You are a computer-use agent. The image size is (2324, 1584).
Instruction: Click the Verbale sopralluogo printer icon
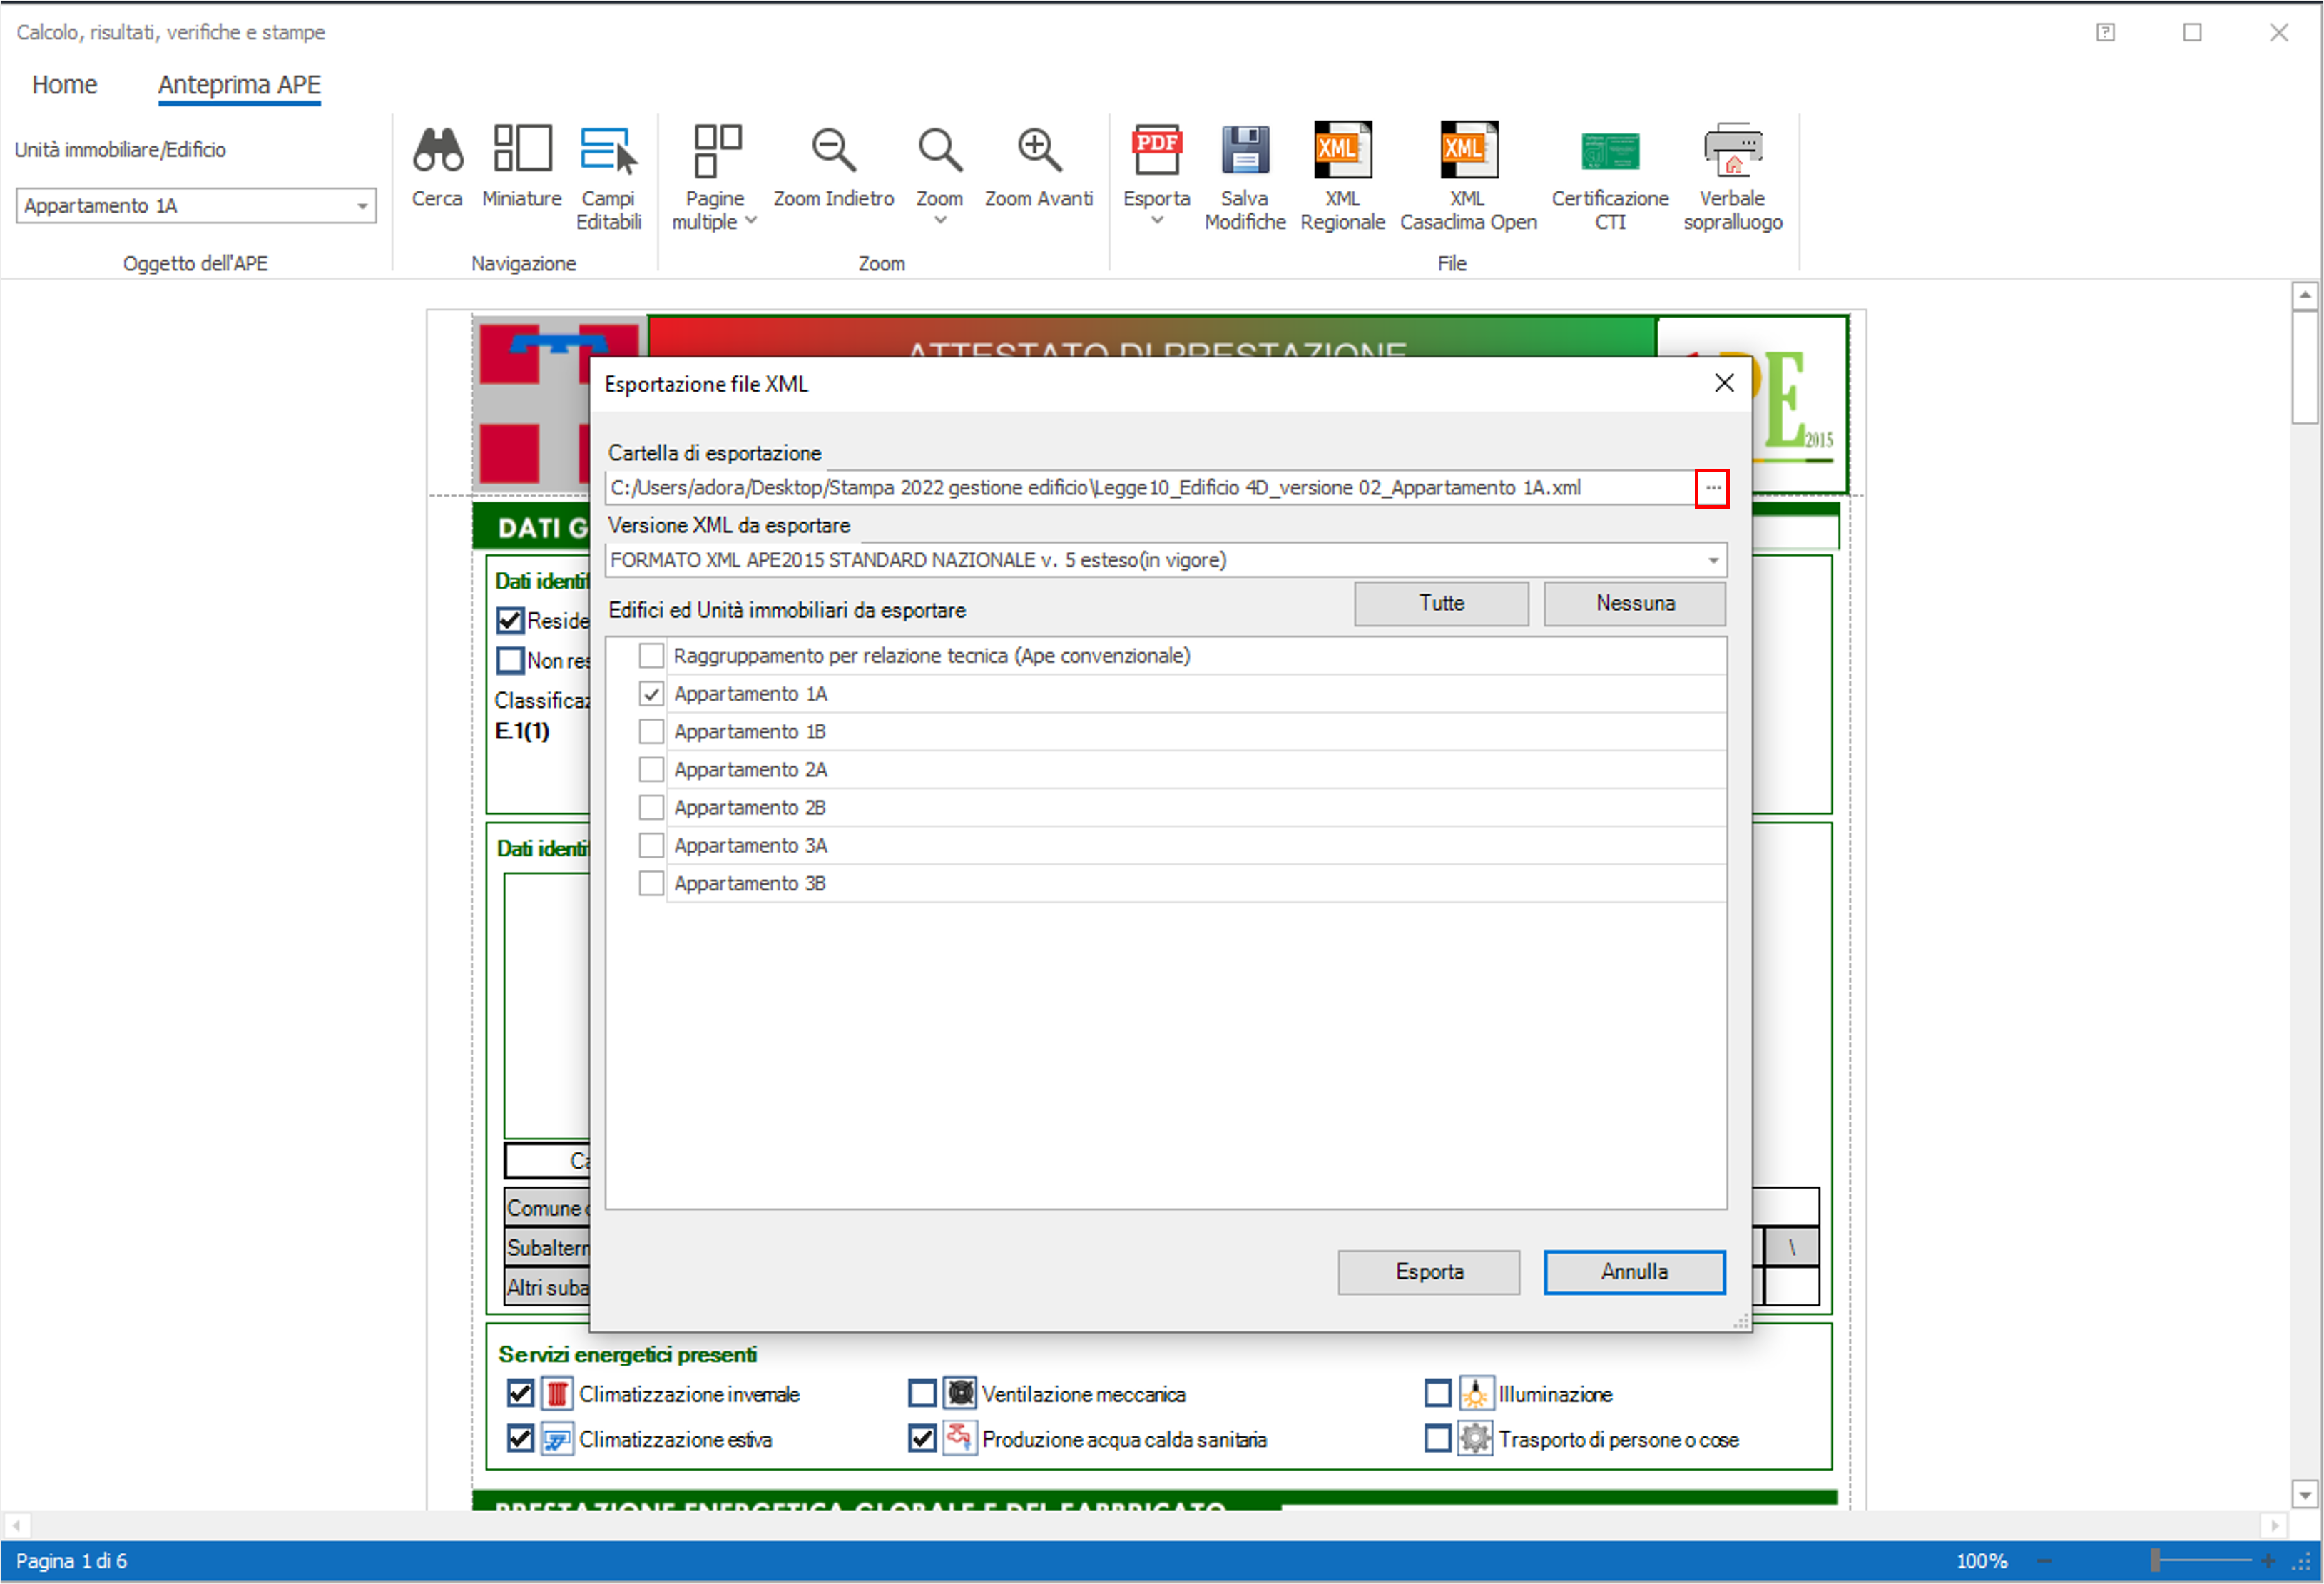(x=1732, y=150)
